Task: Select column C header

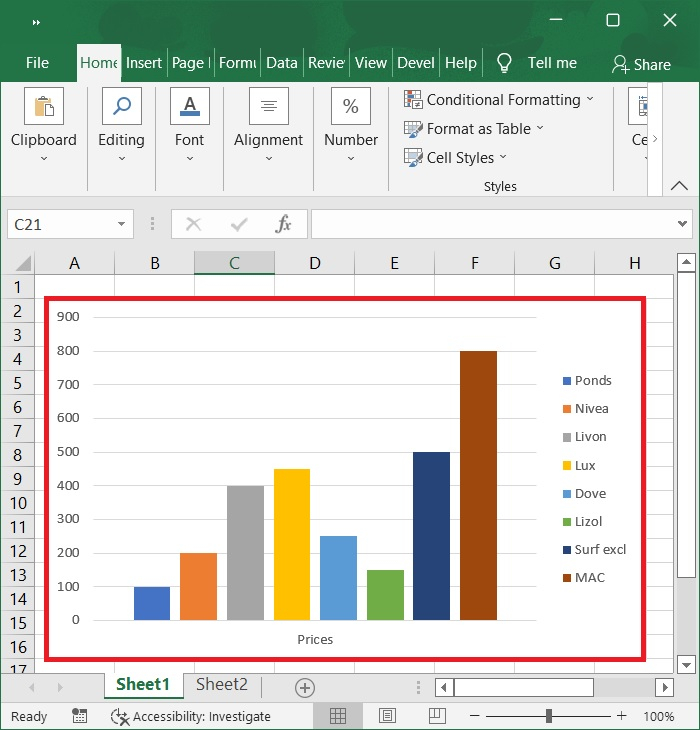Action: pyautogui.click(x=235, y=263)
